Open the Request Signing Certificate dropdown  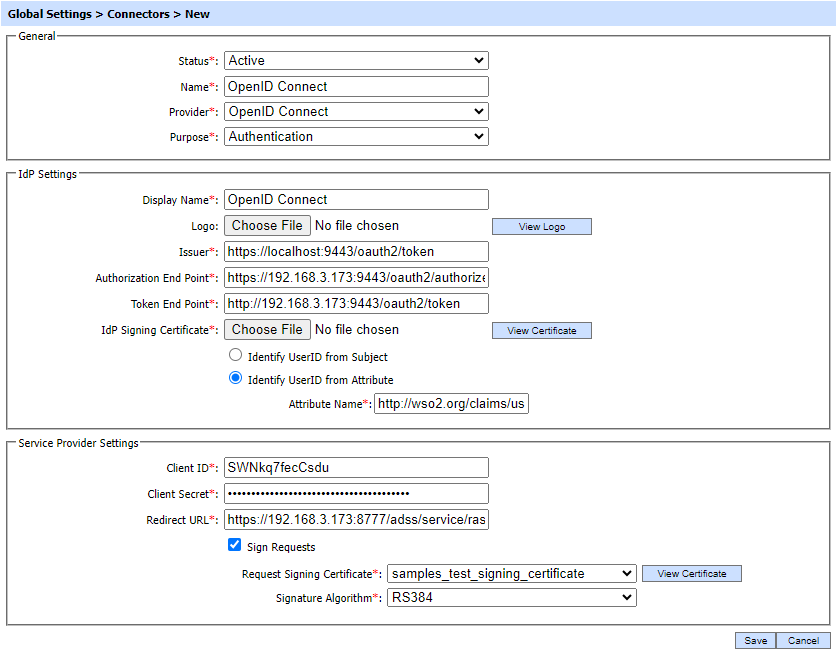[511, 574]
